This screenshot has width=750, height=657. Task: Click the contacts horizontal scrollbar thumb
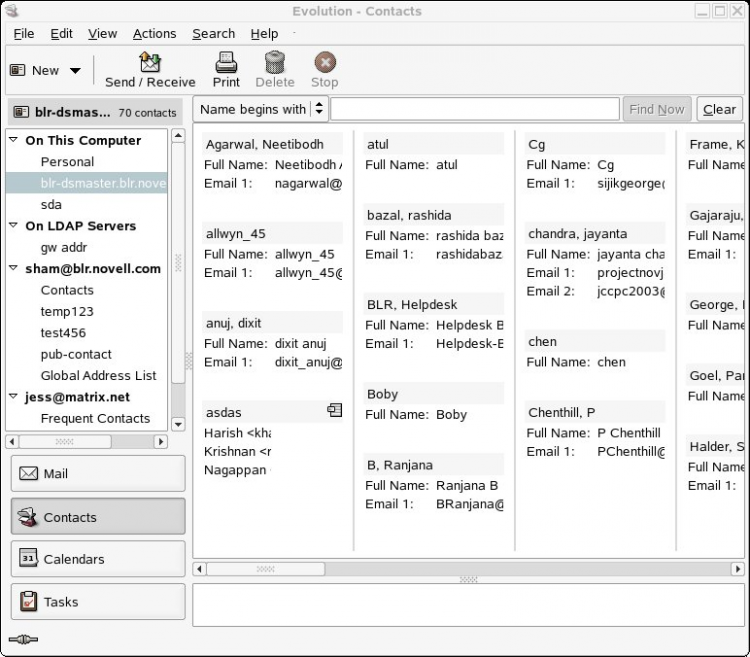(265, 569)
